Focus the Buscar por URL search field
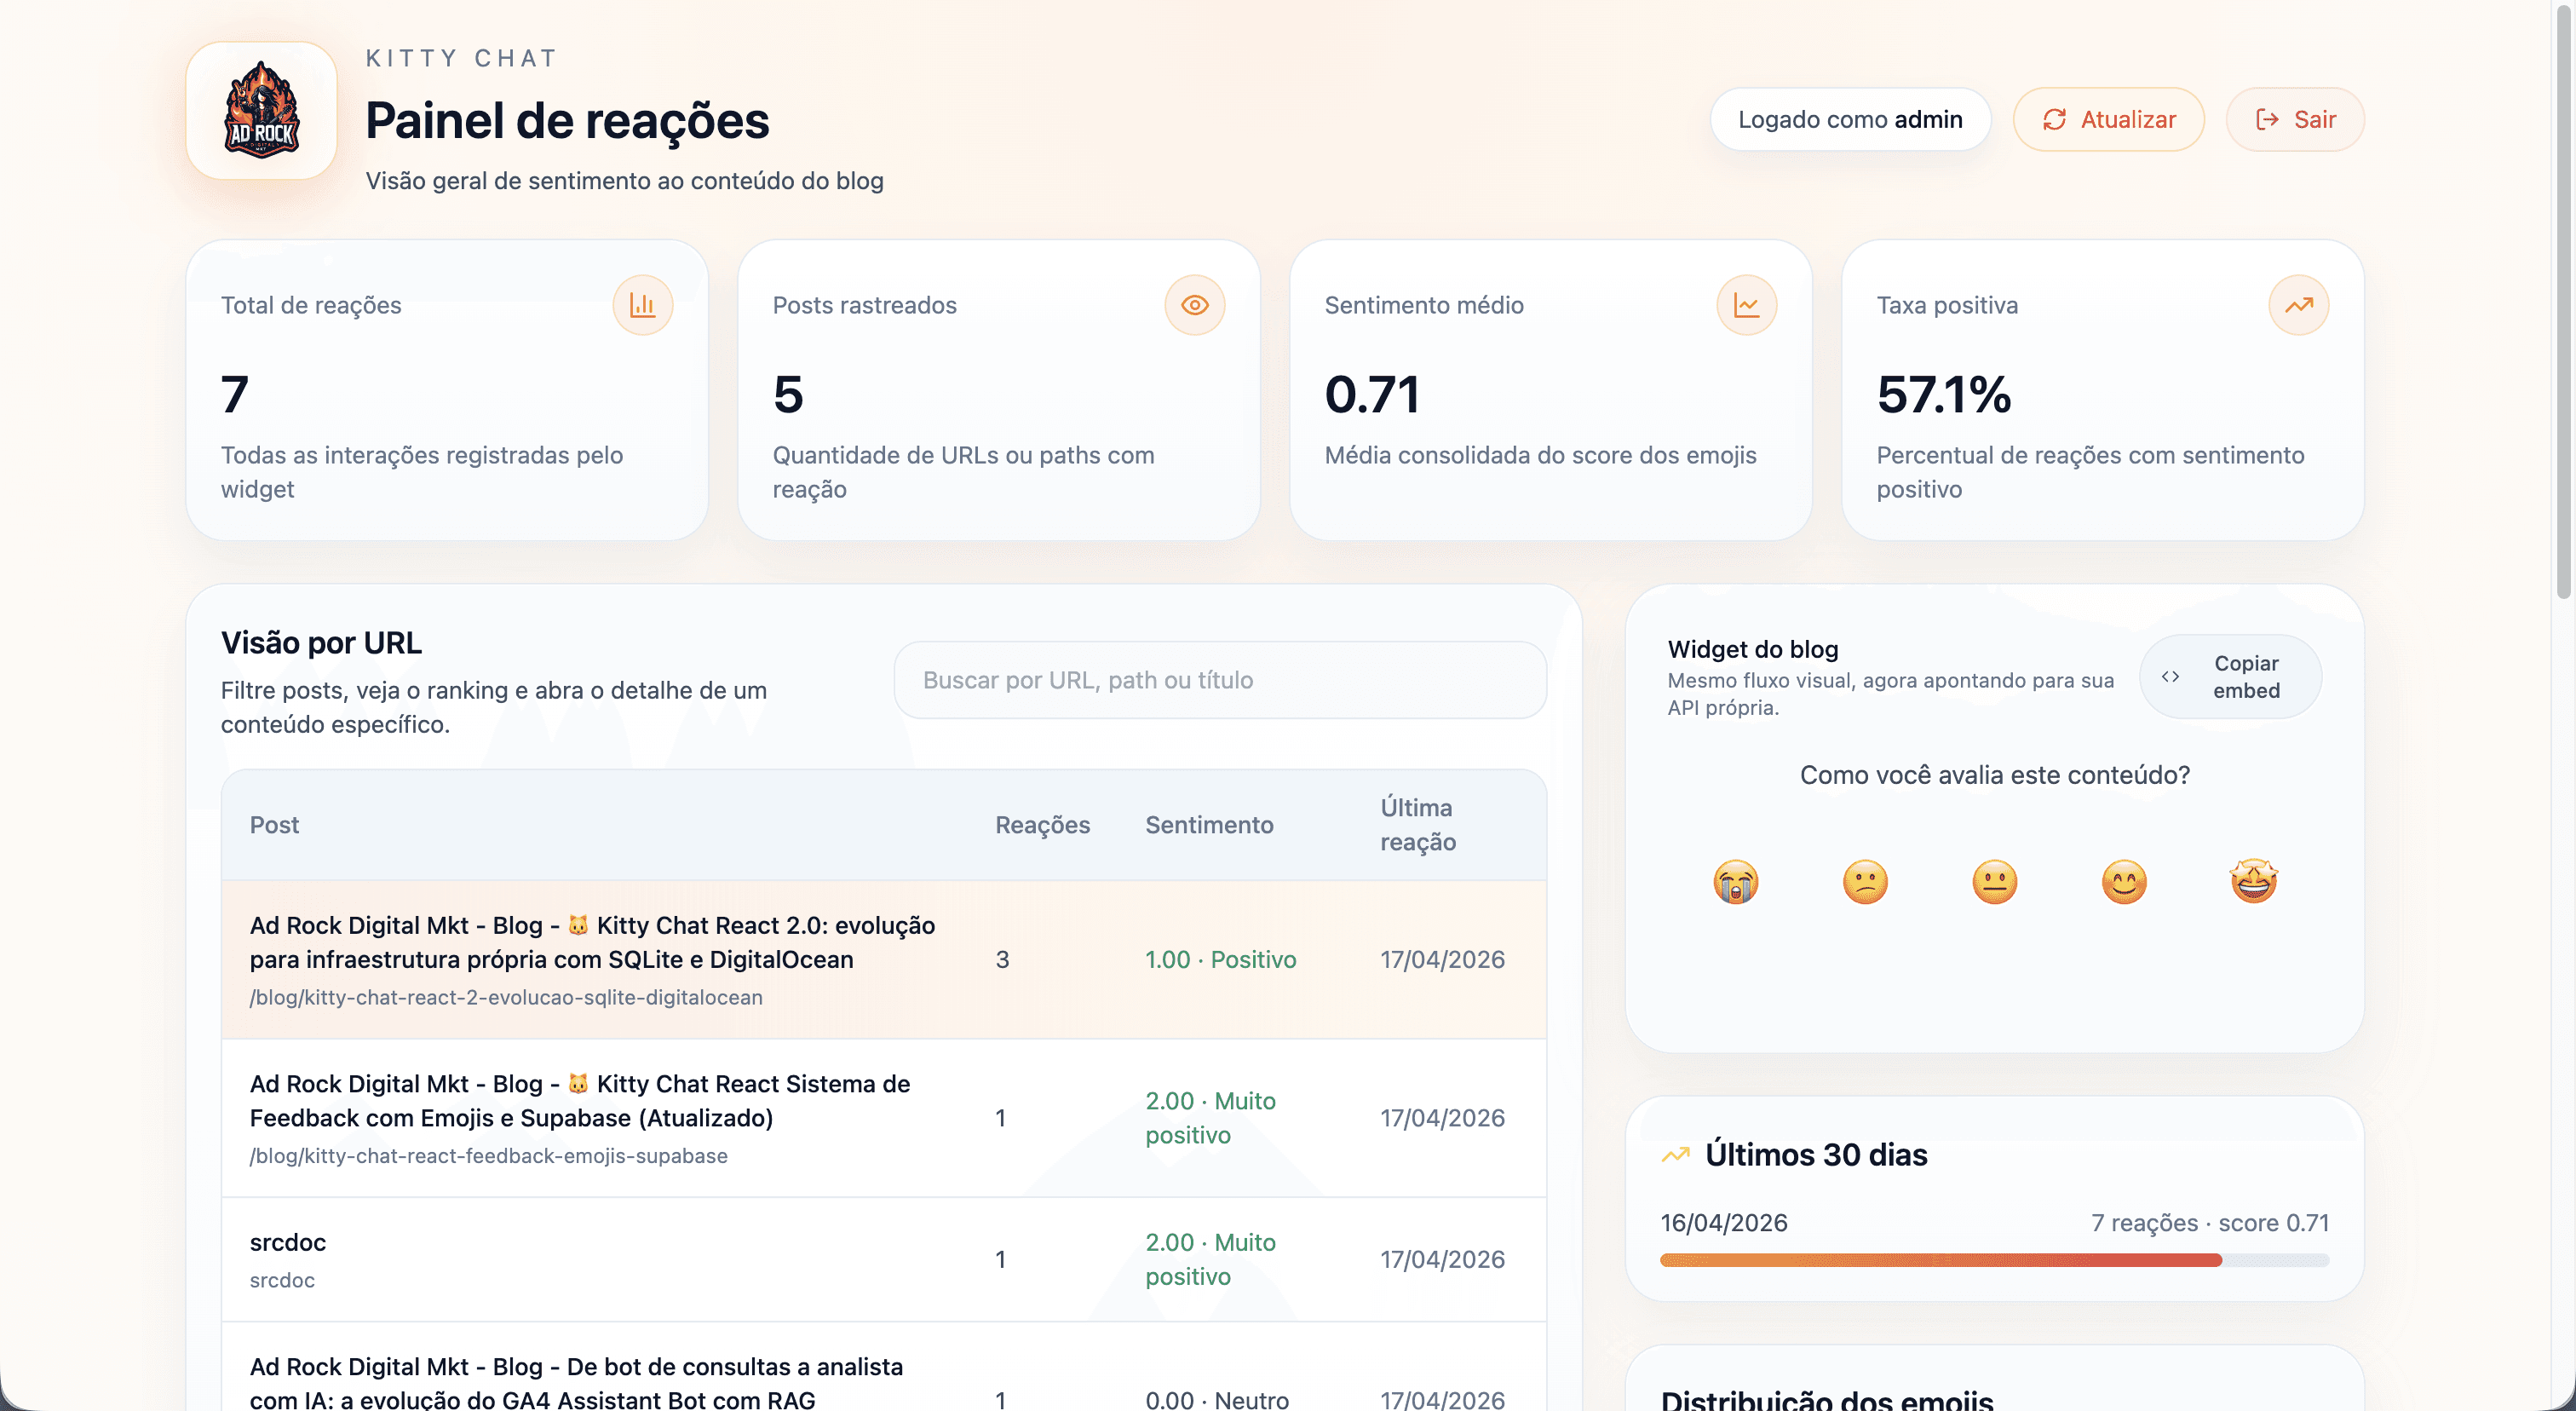This screenshot has width=2576, height=1411. [x=1220, y=680]
